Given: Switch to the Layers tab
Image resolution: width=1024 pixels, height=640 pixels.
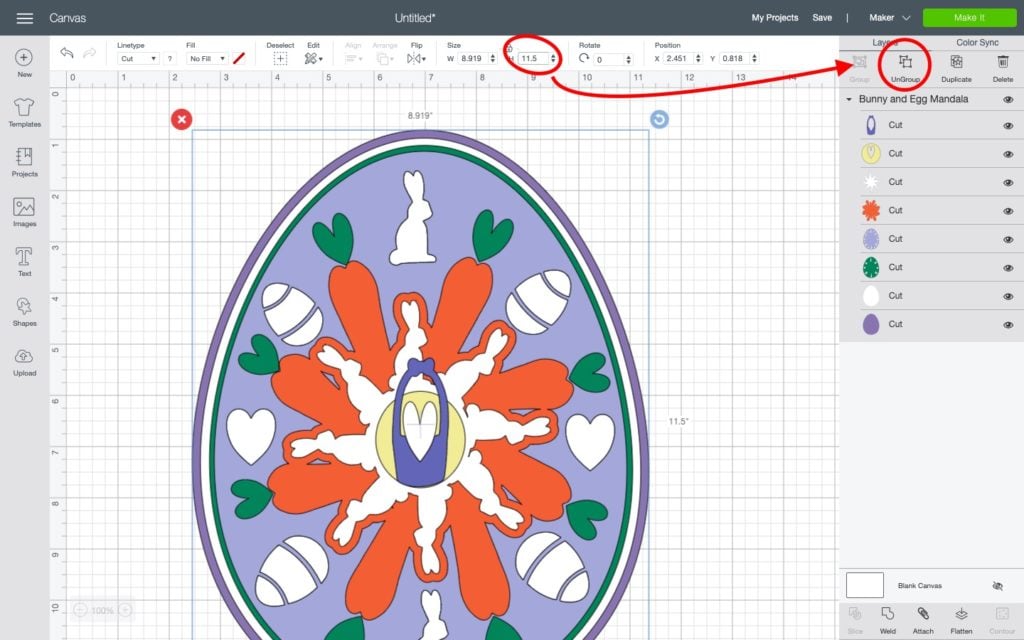Looking at the screenshot, I should click(x=885, y=42).
